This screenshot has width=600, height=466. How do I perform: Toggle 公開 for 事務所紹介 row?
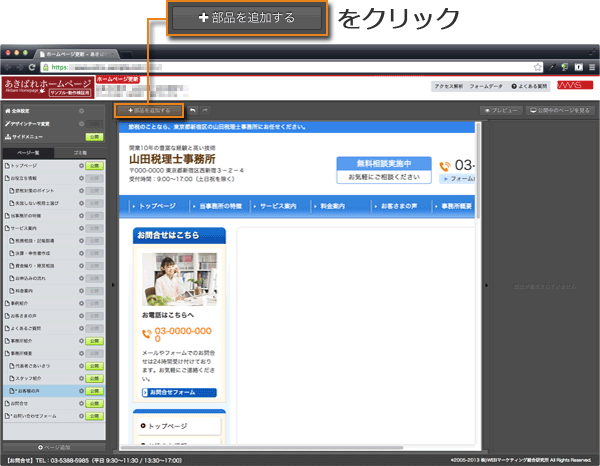(95, 341)
